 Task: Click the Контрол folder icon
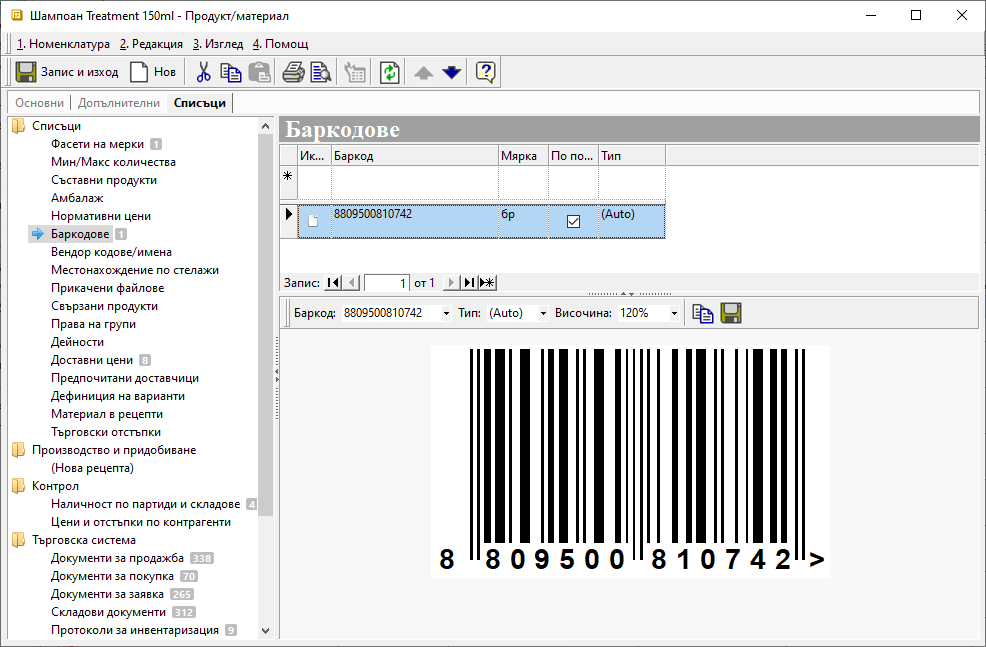[18, 485]
